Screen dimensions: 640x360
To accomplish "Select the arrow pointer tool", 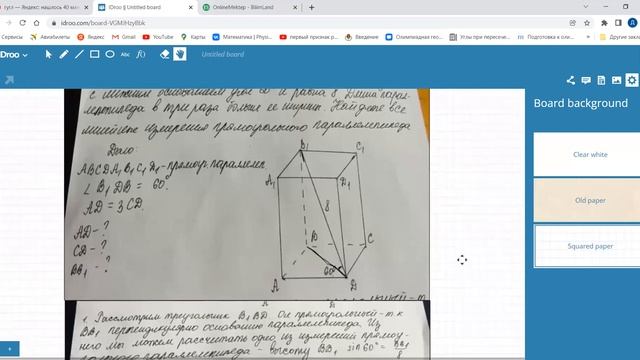I will 48,54.
